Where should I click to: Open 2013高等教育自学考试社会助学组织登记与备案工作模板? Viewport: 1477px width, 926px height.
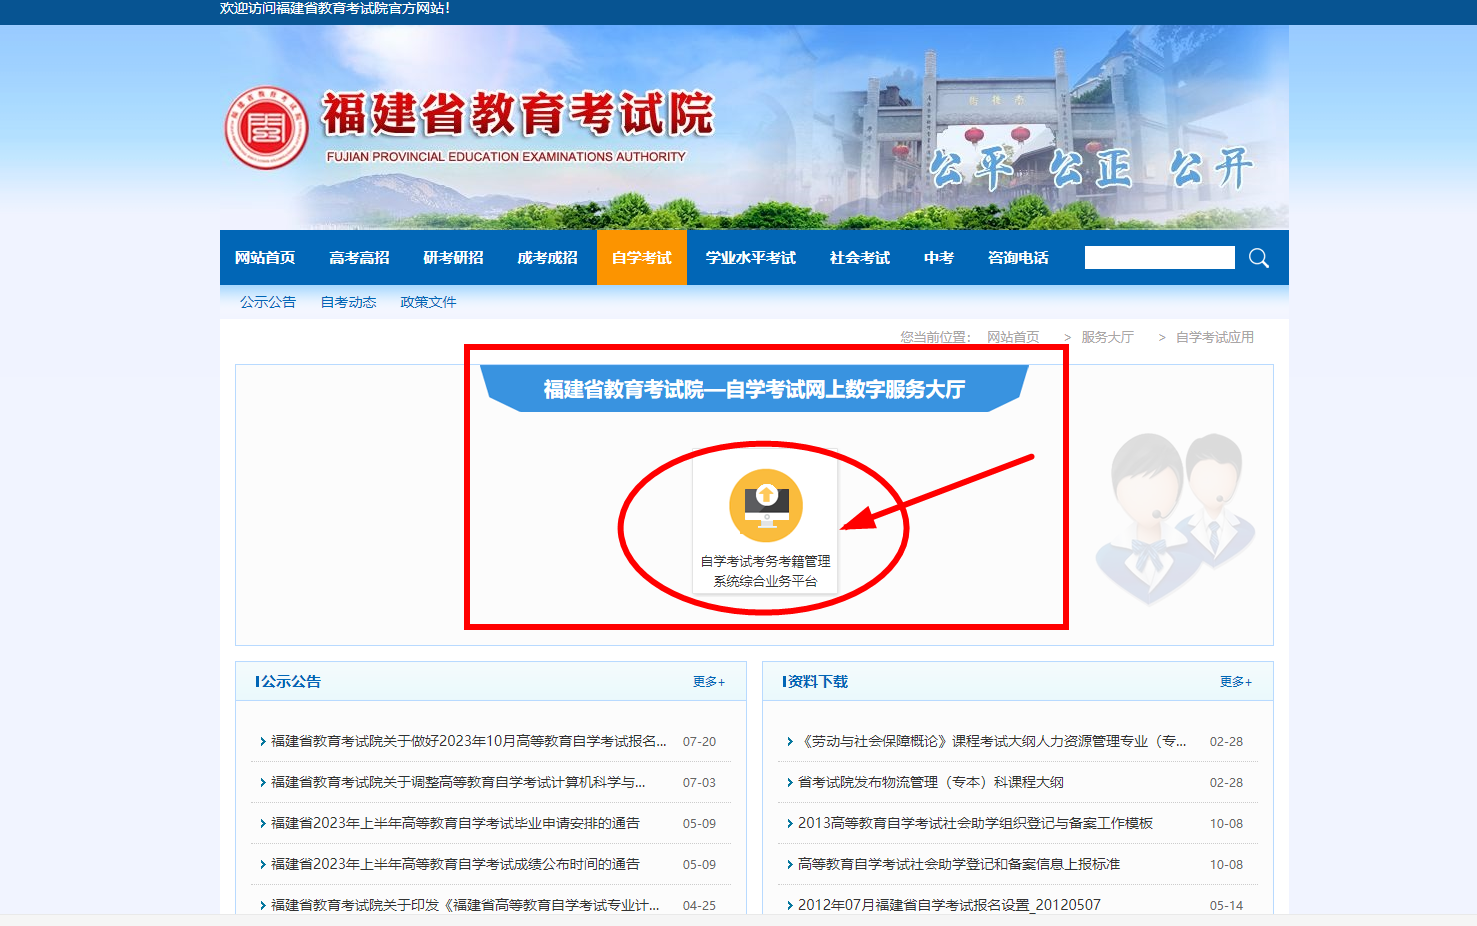click(975, 823)
